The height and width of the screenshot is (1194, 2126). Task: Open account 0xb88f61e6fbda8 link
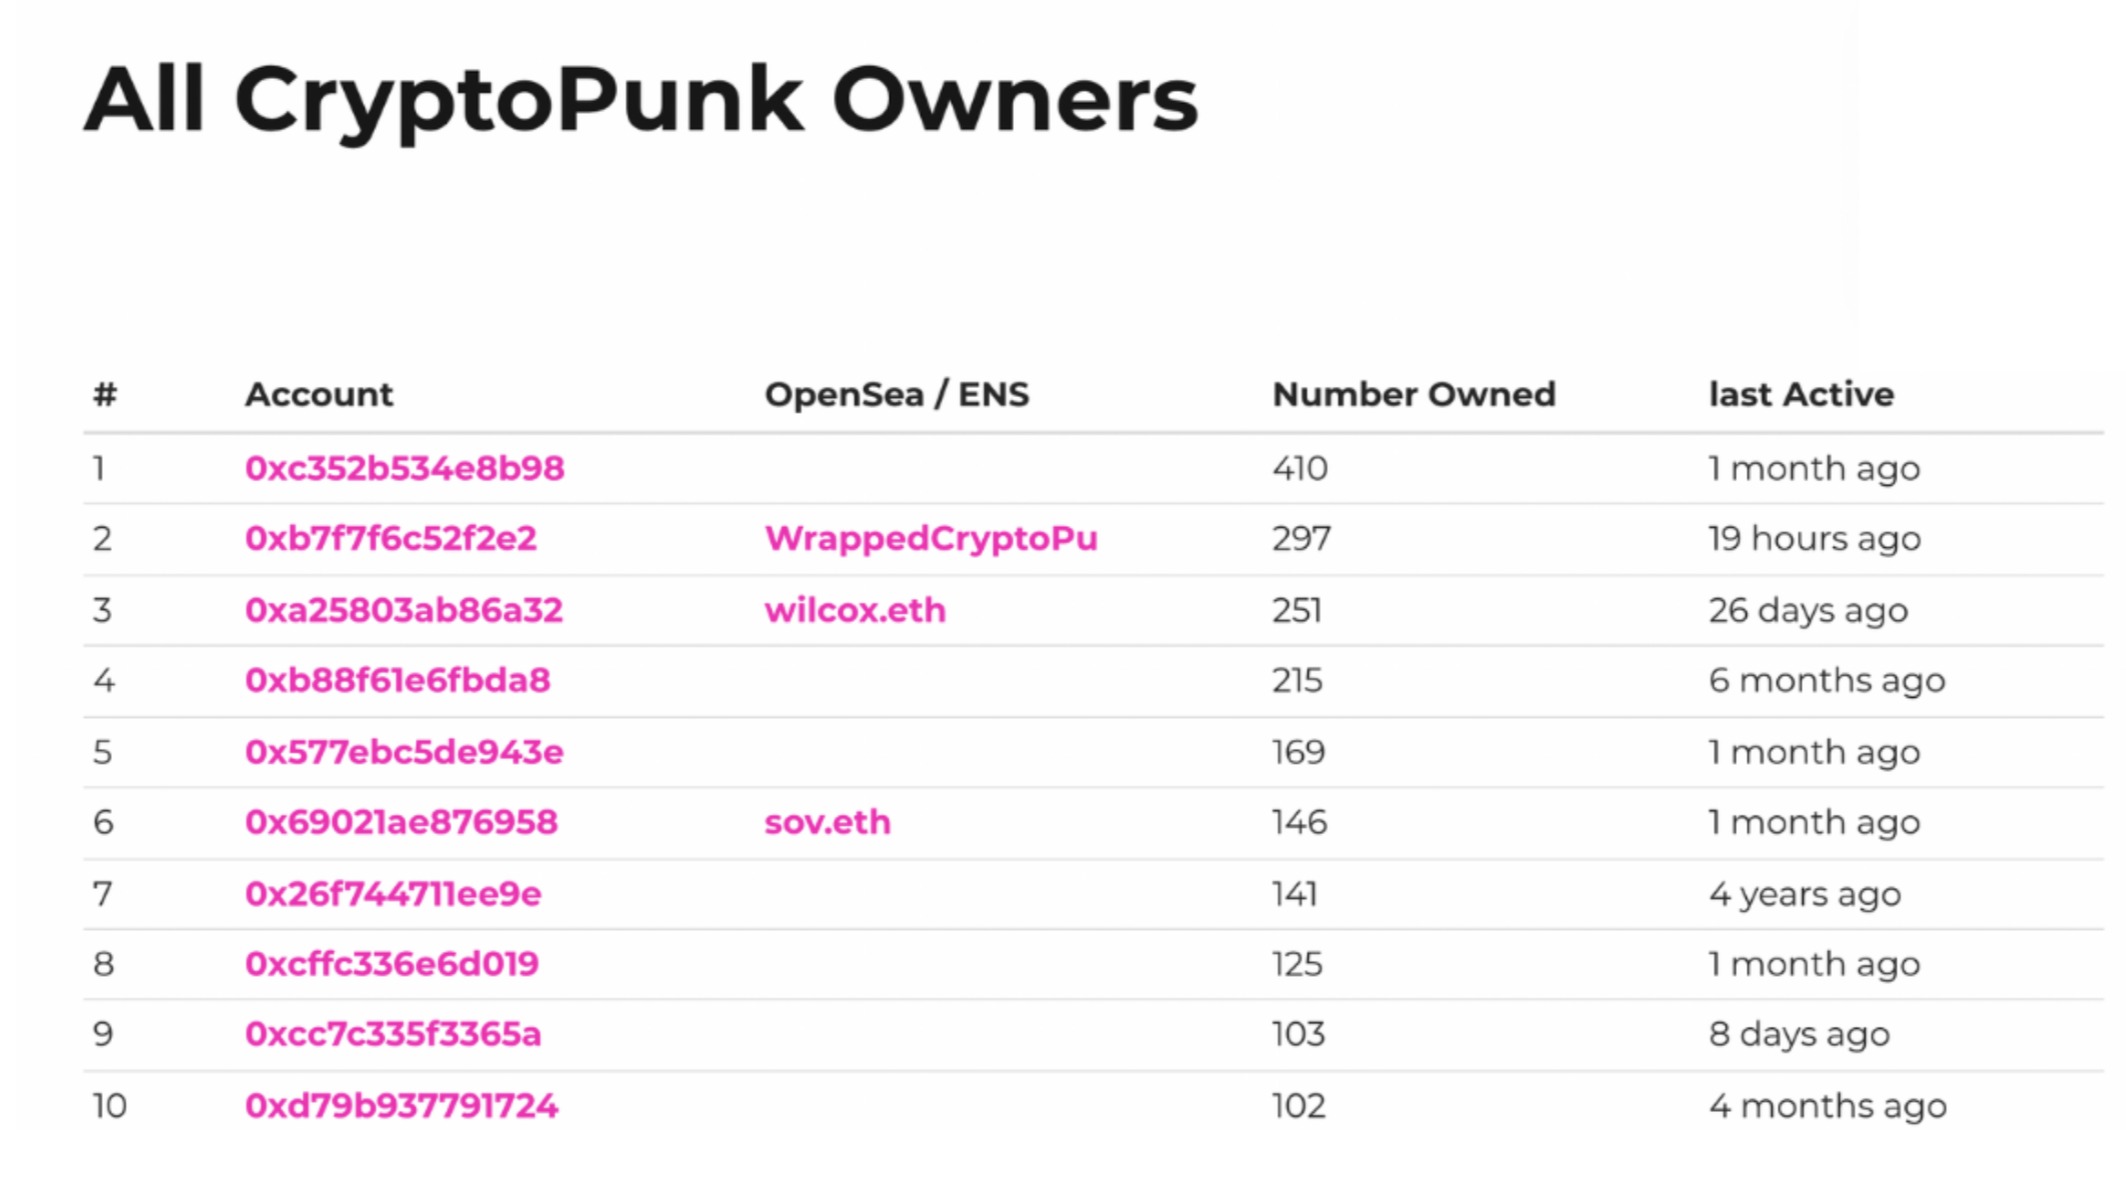pos(397,681)
